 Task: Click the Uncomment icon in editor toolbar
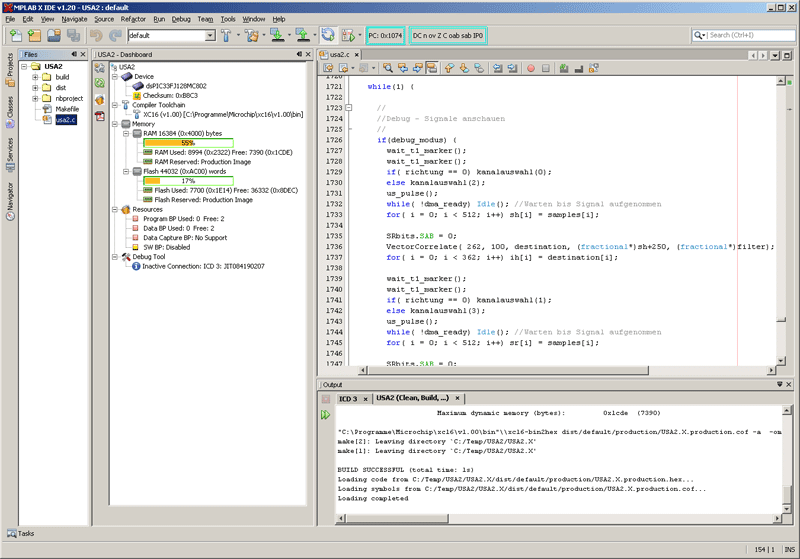point(579,68)
